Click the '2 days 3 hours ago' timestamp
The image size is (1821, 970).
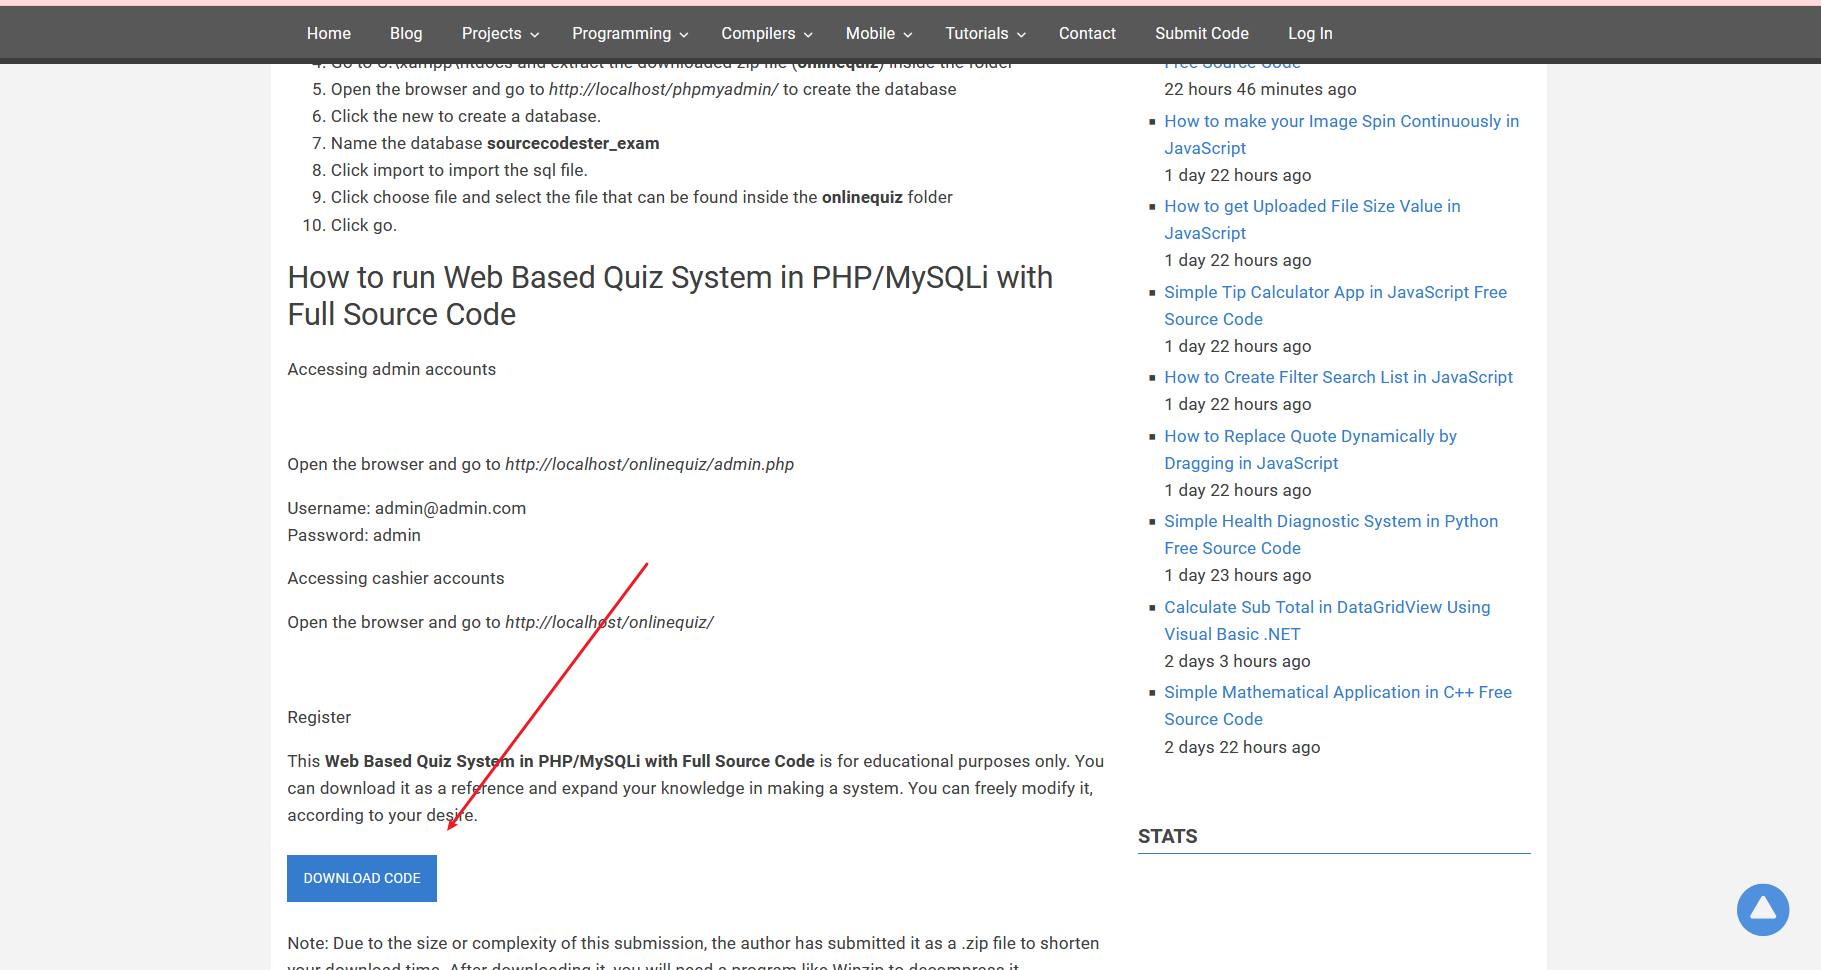[1237, 661]
